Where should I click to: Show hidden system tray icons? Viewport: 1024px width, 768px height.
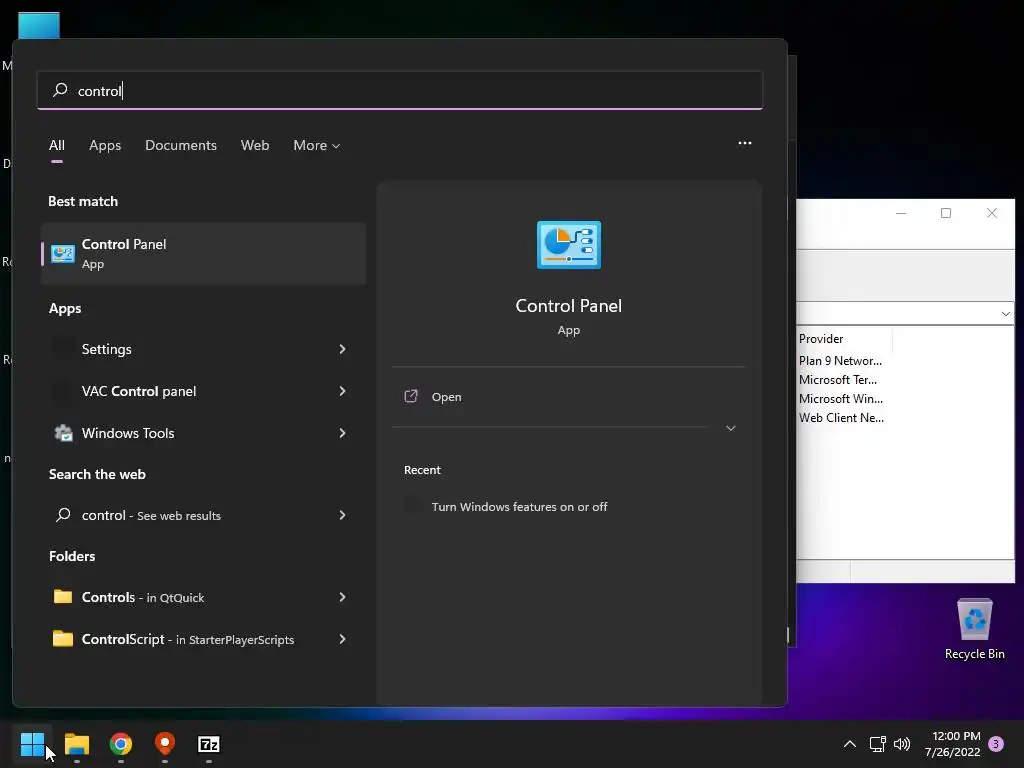coord(850,744)
